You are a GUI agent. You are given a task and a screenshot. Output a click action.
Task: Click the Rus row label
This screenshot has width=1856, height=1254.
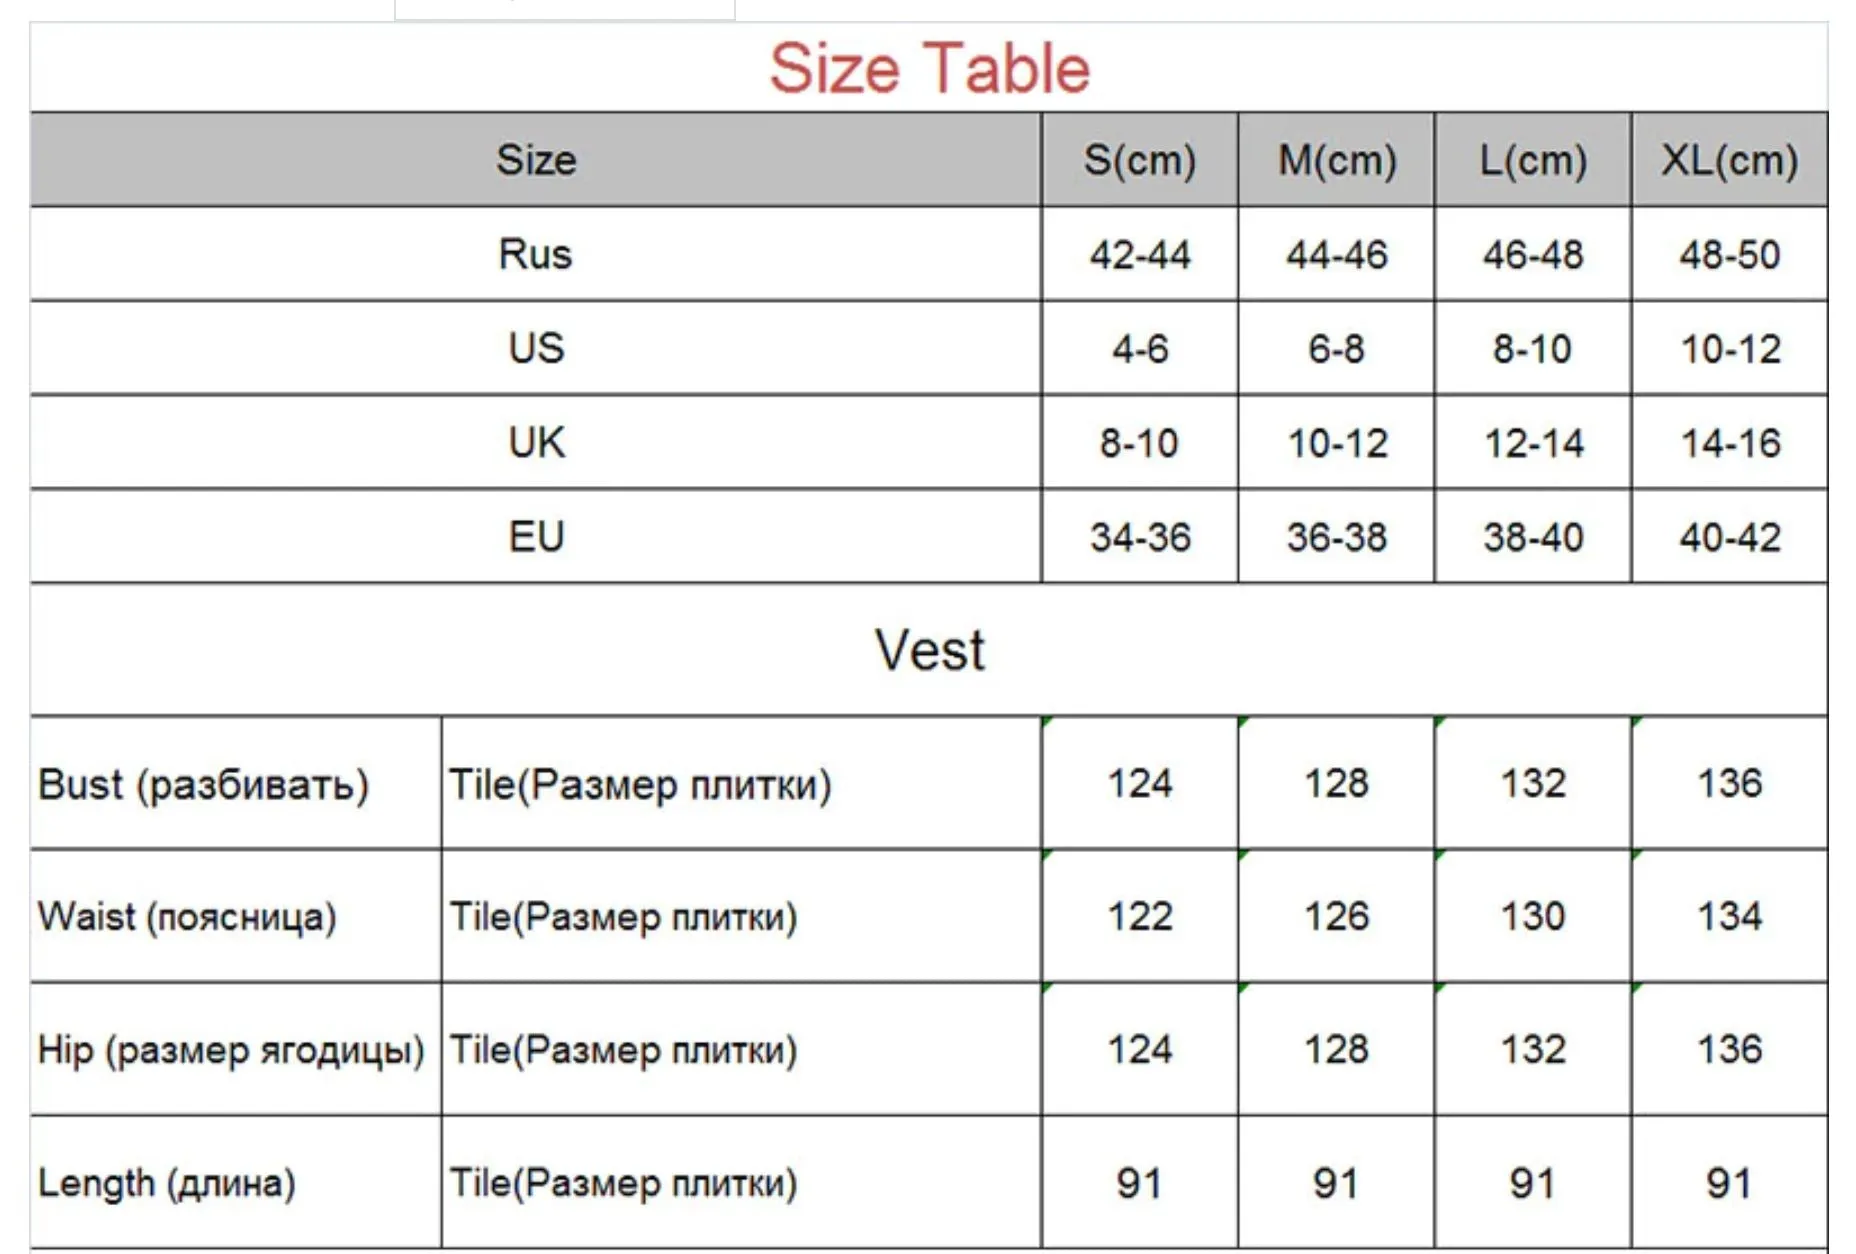tap(536, 254)
